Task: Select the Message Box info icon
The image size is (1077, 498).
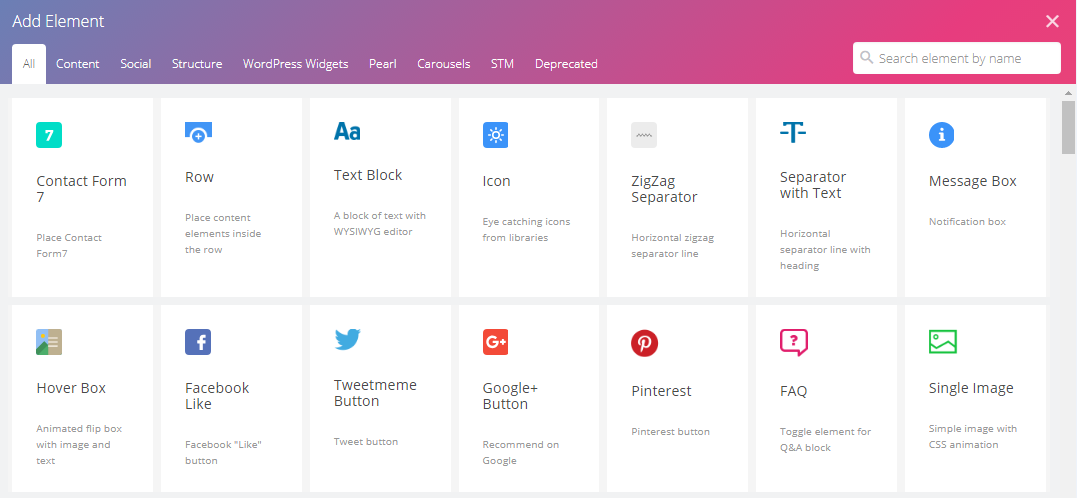Action: (x=941, y=135)
